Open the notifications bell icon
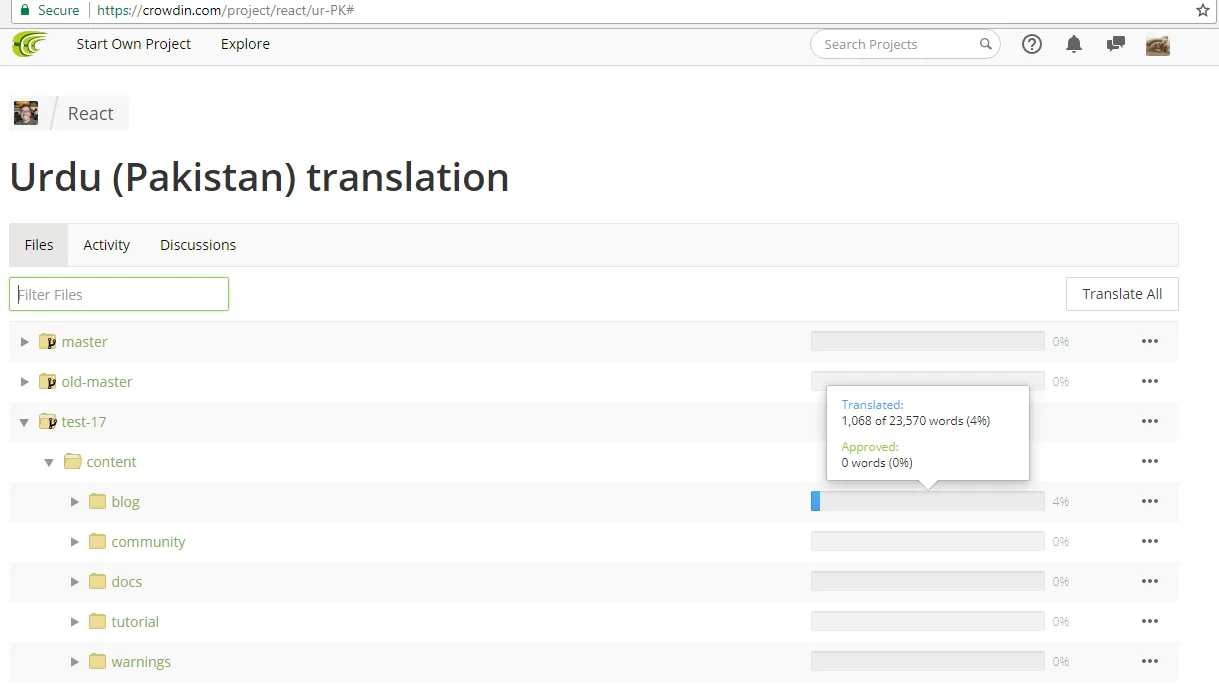This screenshot has width=1219, height=685. [1074, 44]
